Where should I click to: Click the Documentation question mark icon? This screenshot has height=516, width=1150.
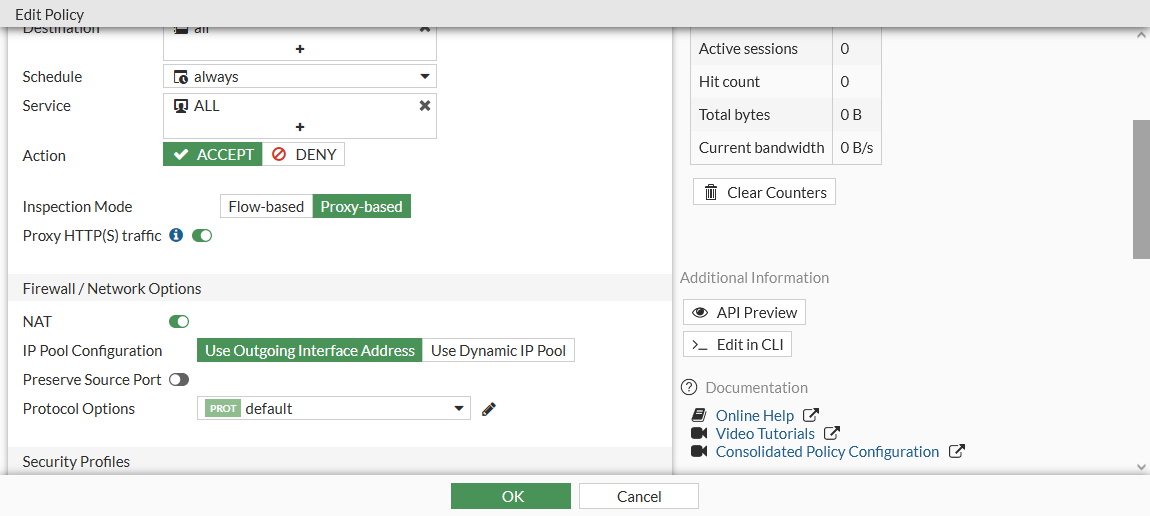[x=689, y=388]
